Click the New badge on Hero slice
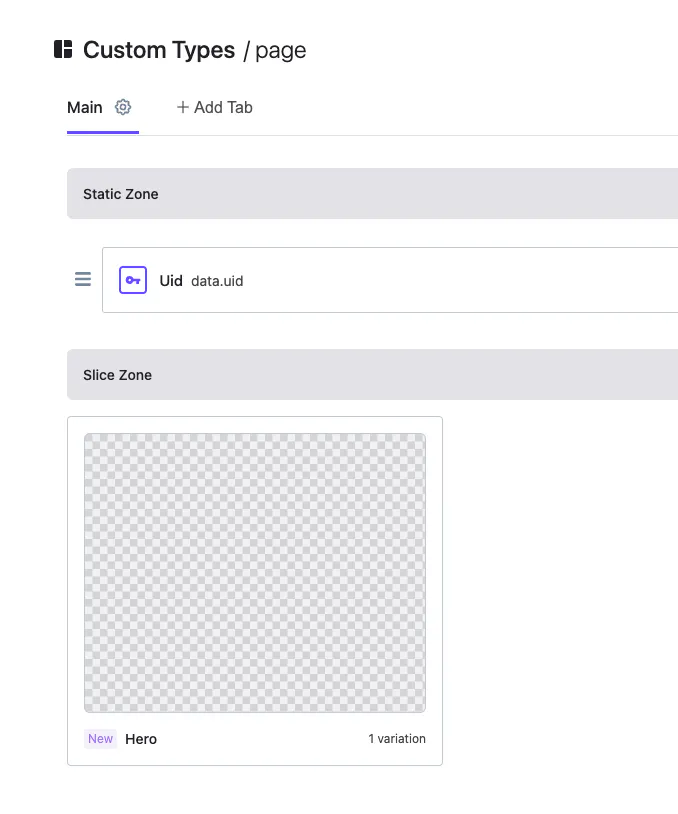678x814 pixels. tap(100, 739)
